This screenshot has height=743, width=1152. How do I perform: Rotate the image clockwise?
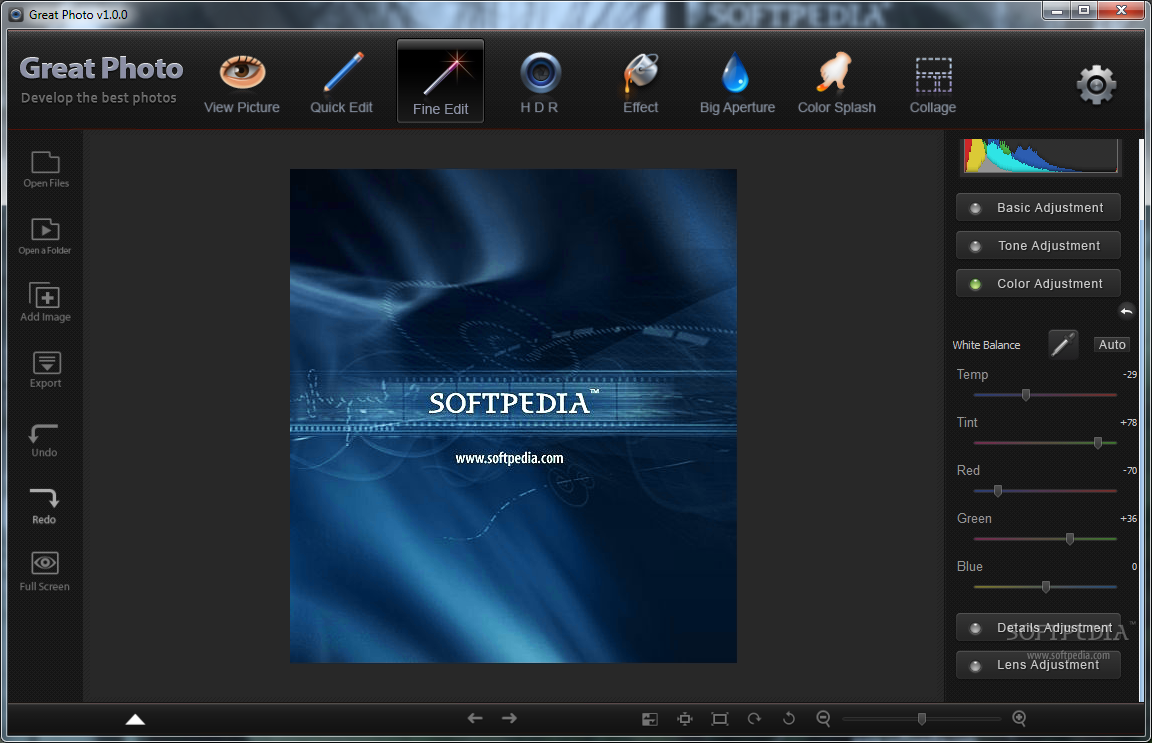754,719
